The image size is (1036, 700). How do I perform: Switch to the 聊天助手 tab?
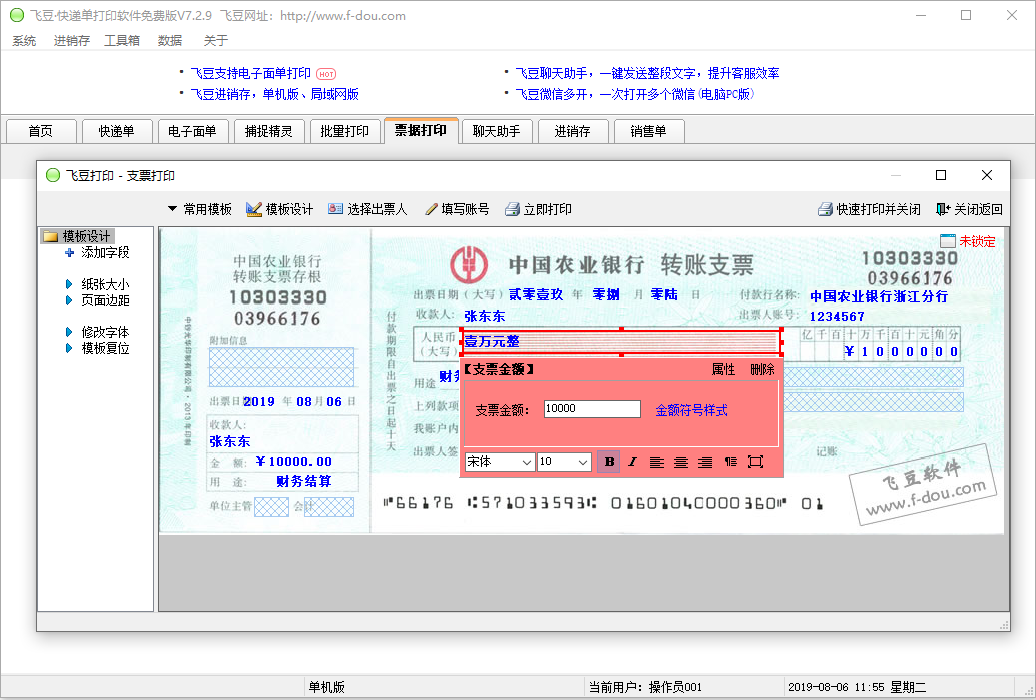click(x=497, y=131)
